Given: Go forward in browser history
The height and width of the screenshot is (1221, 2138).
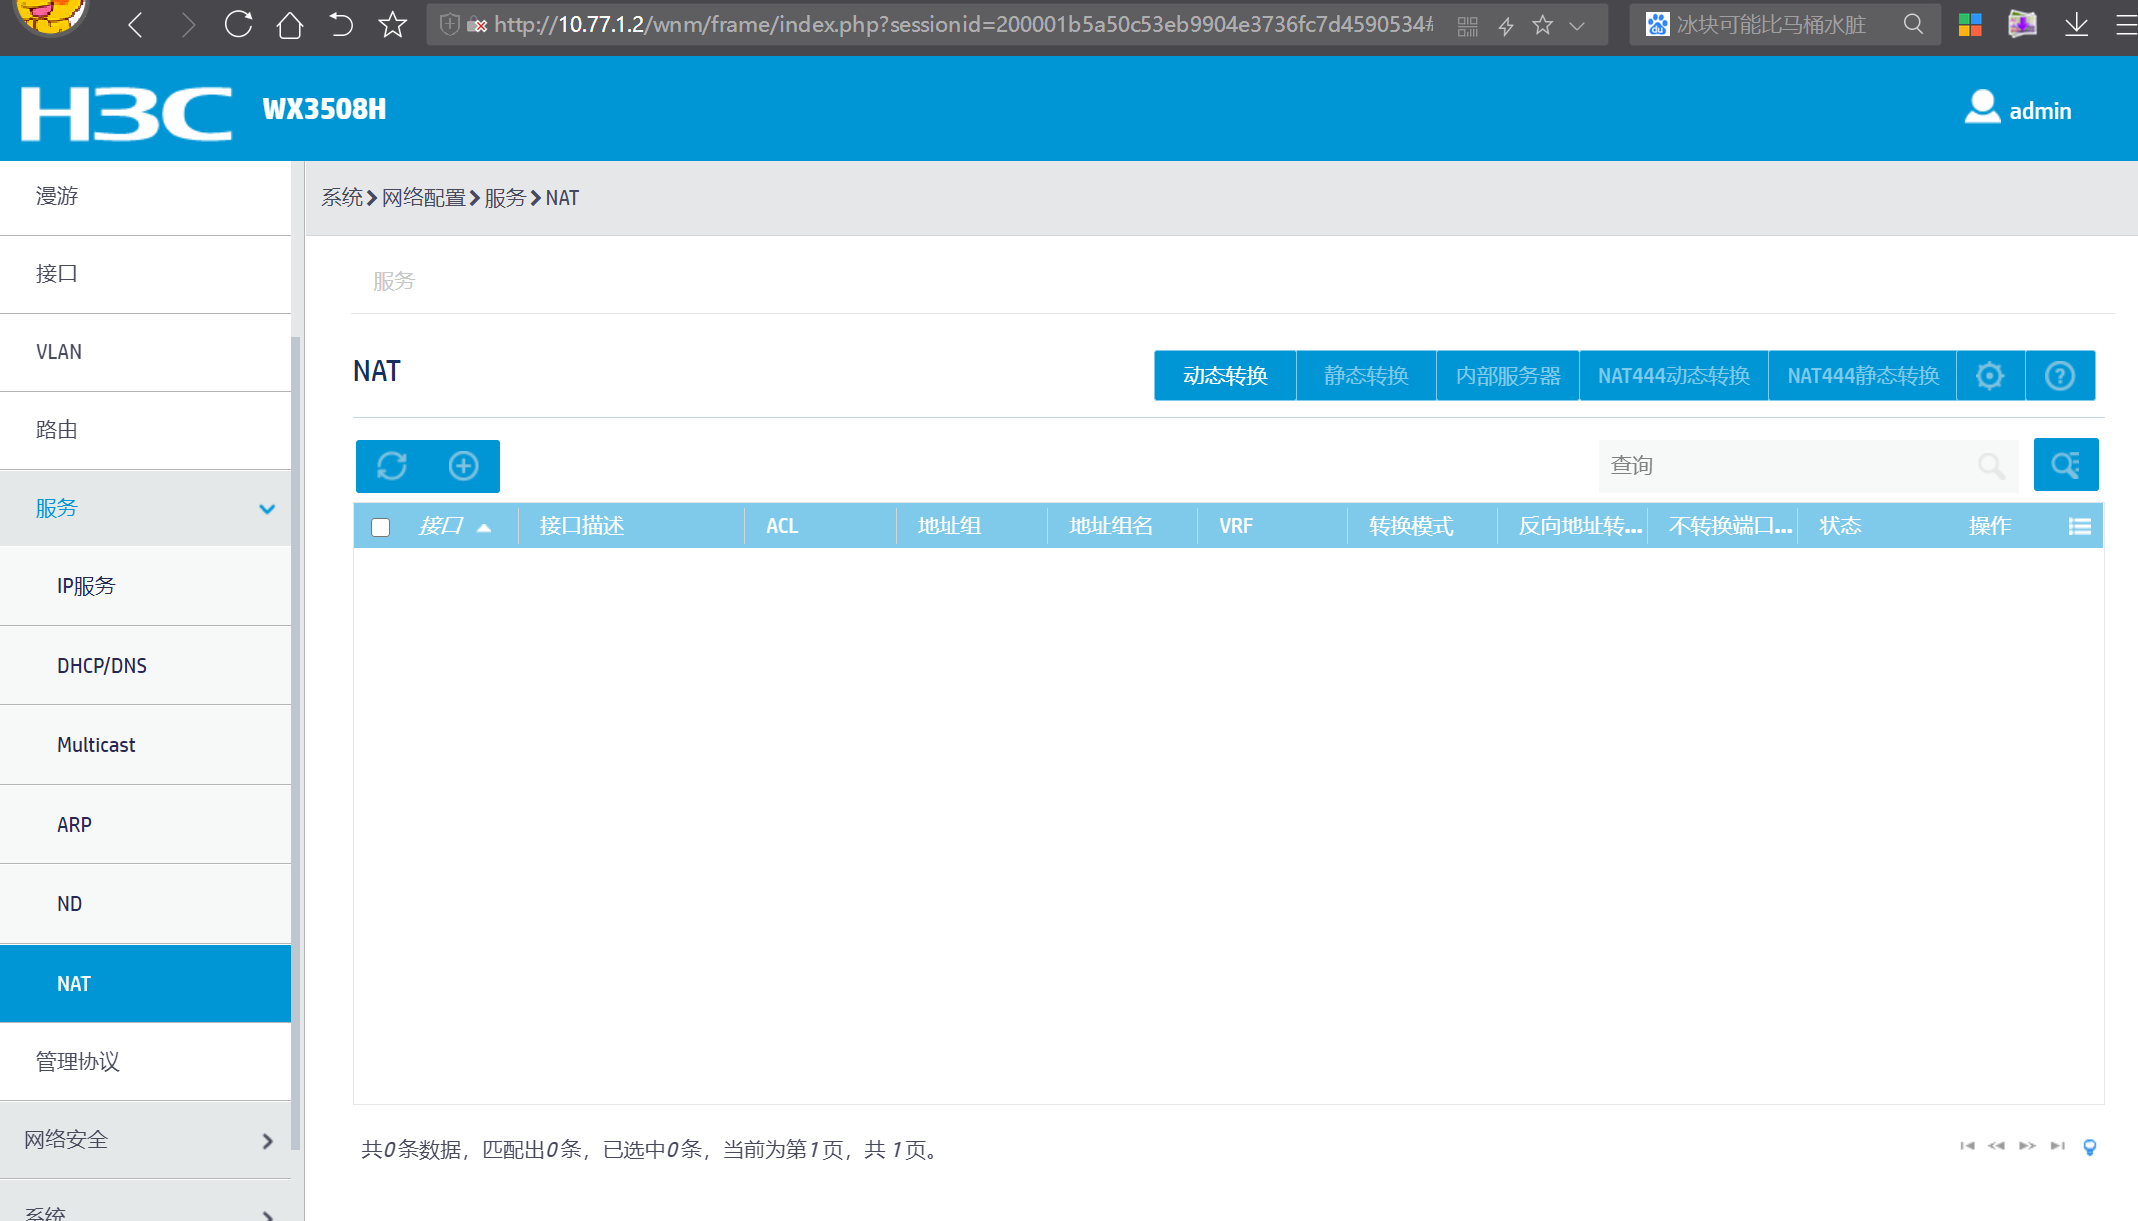Looking at the screenshot, I should coord(187,24).
